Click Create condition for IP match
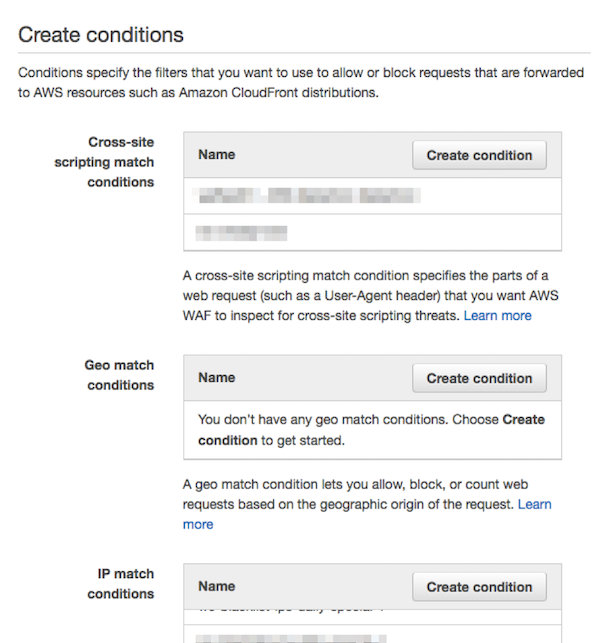The image size is (600, 643). pos(479,587)
